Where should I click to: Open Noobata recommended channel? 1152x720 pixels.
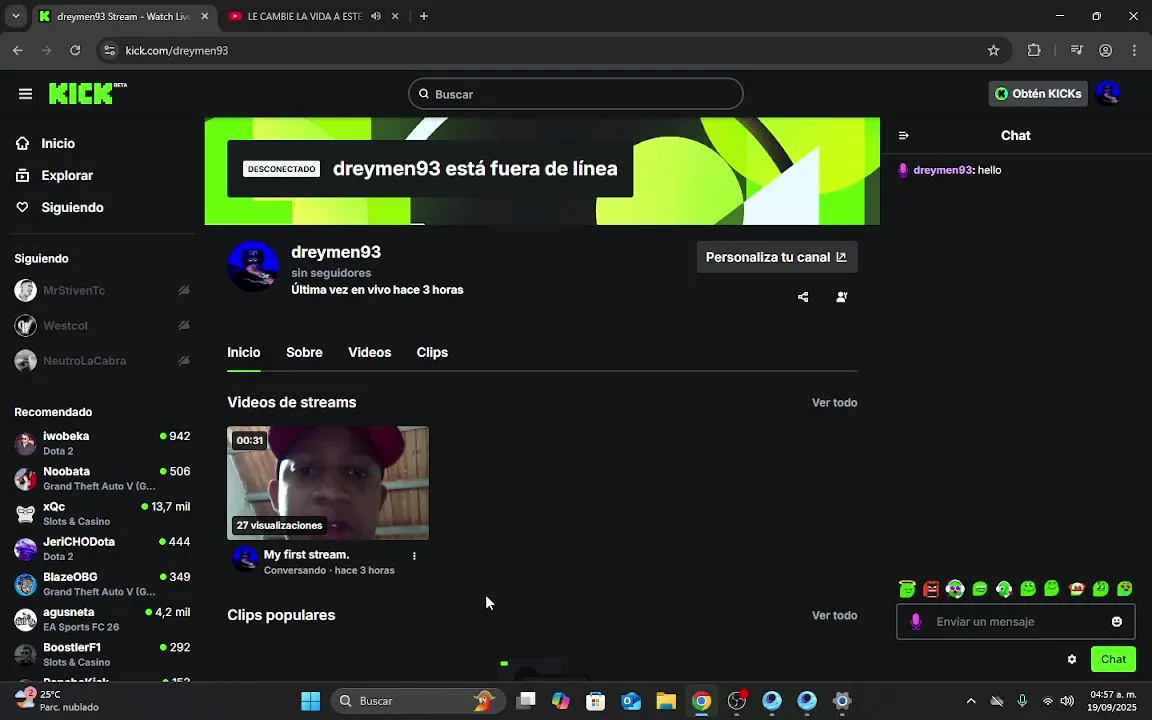click(x=102, y=478)
